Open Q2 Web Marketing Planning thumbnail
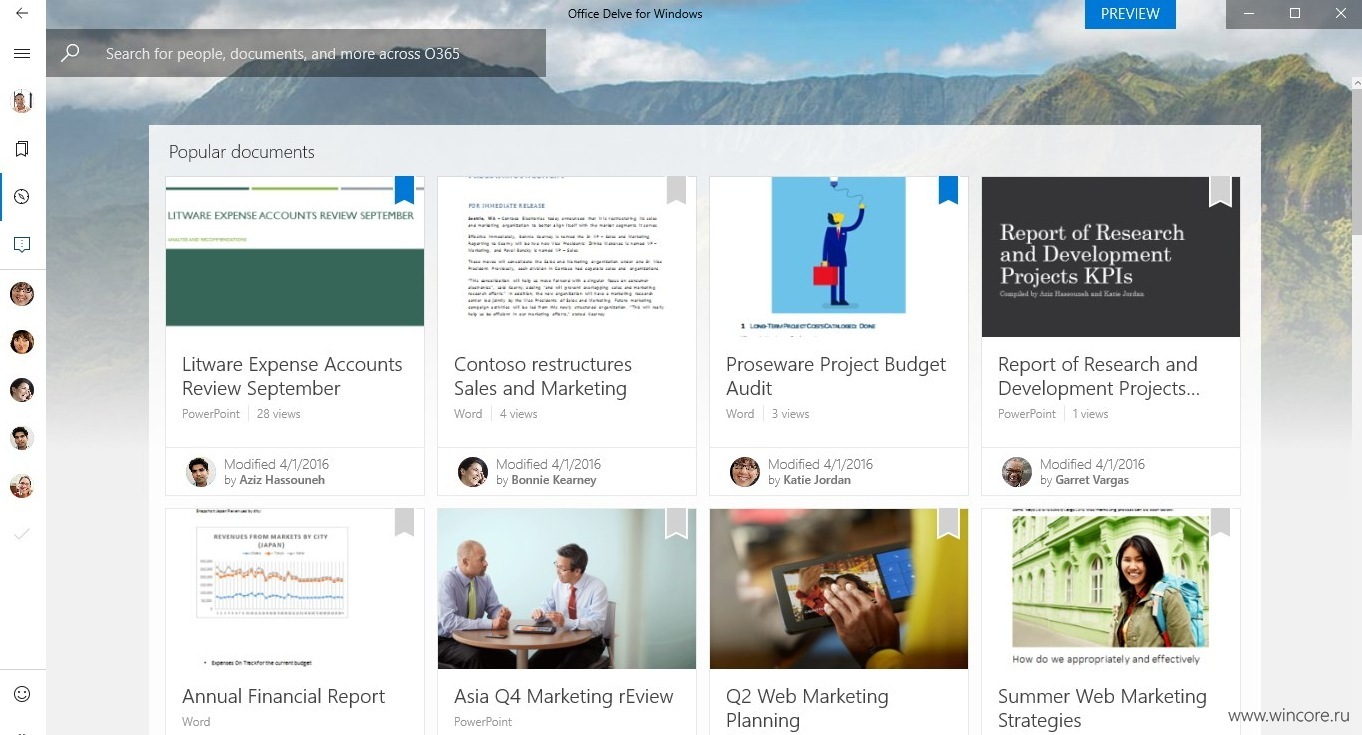1362x735 pixels. 839,589
